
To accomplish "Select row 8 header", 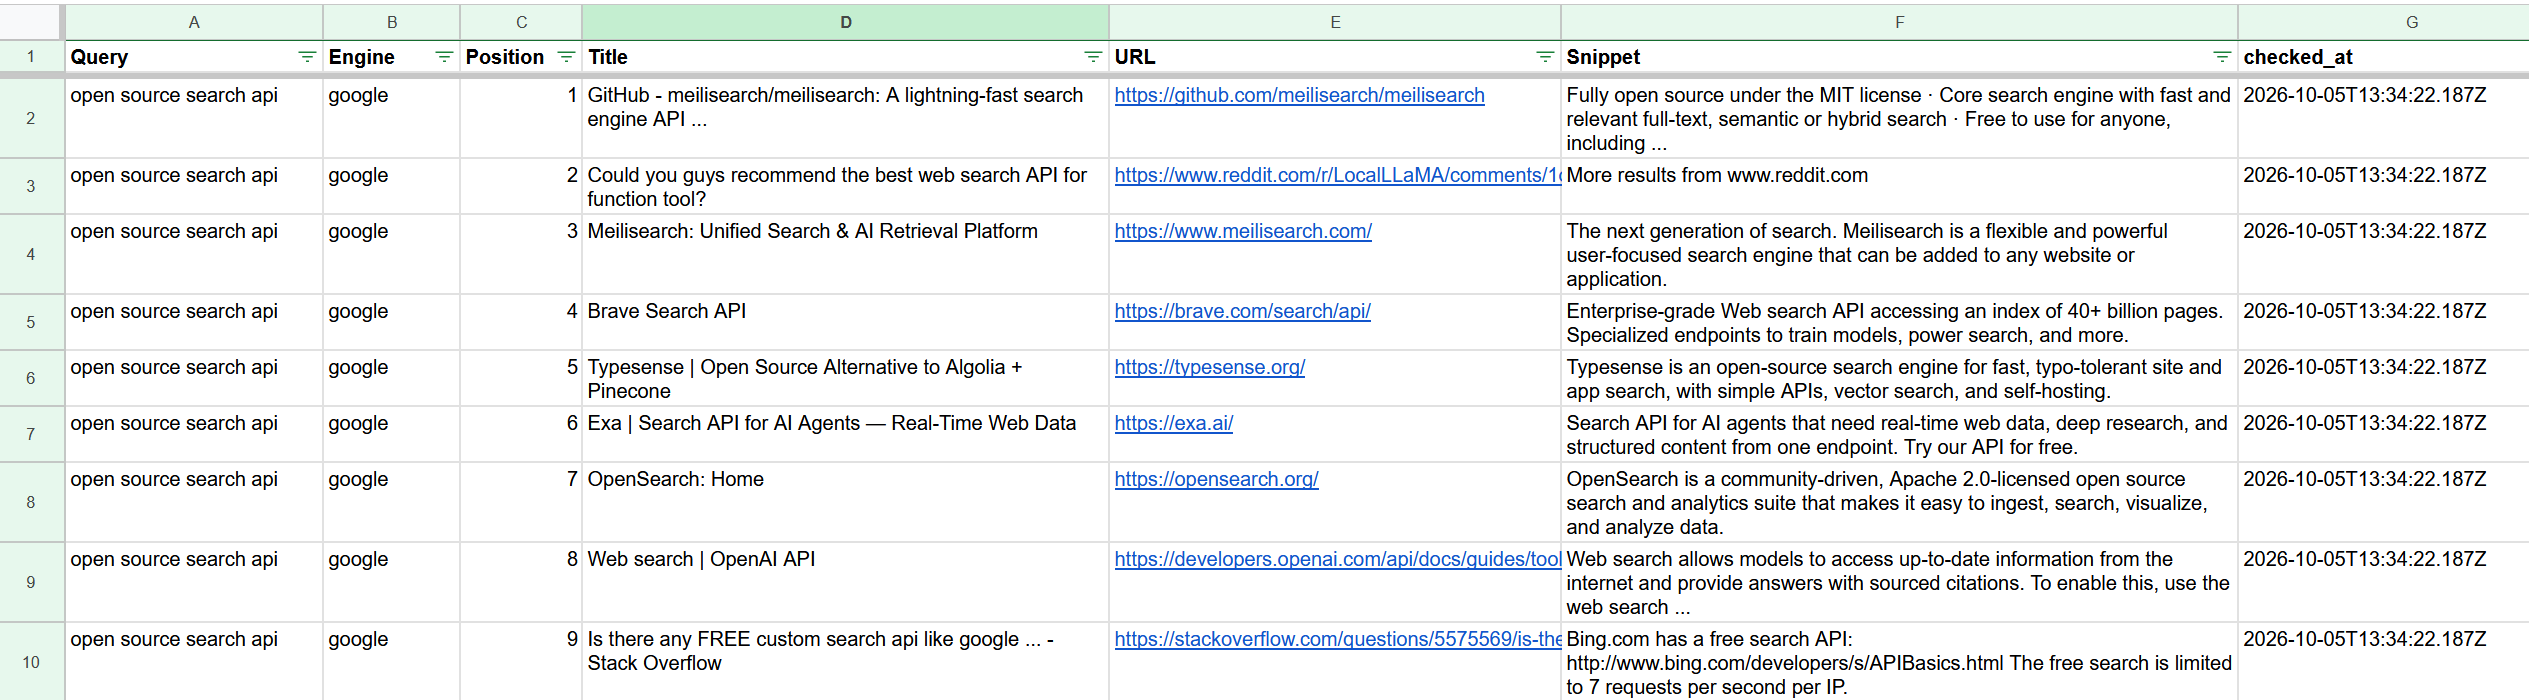I will [31, 502].
